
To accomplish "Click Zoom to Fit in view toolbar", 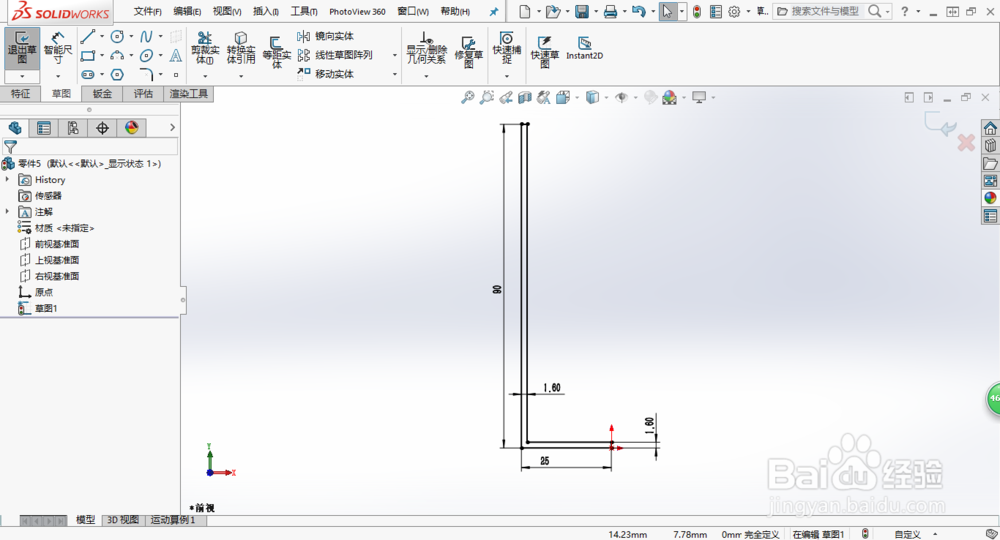I will click(467, 98).
